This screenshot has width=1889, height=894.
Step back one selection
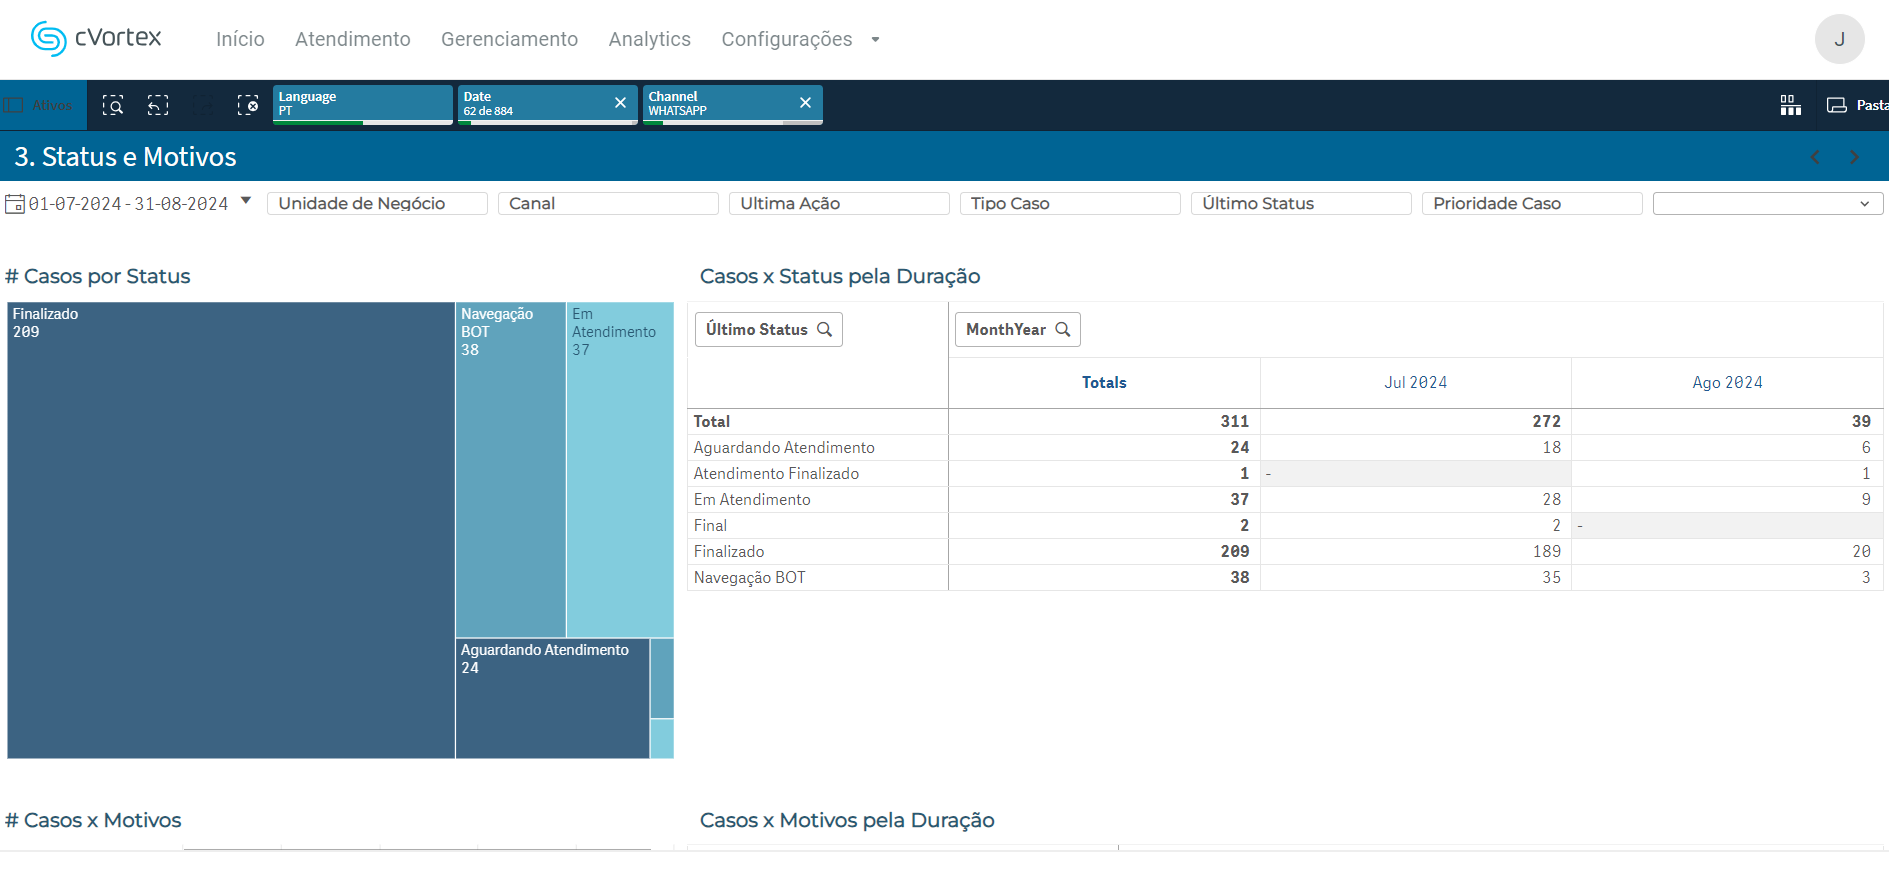point(158,105)
